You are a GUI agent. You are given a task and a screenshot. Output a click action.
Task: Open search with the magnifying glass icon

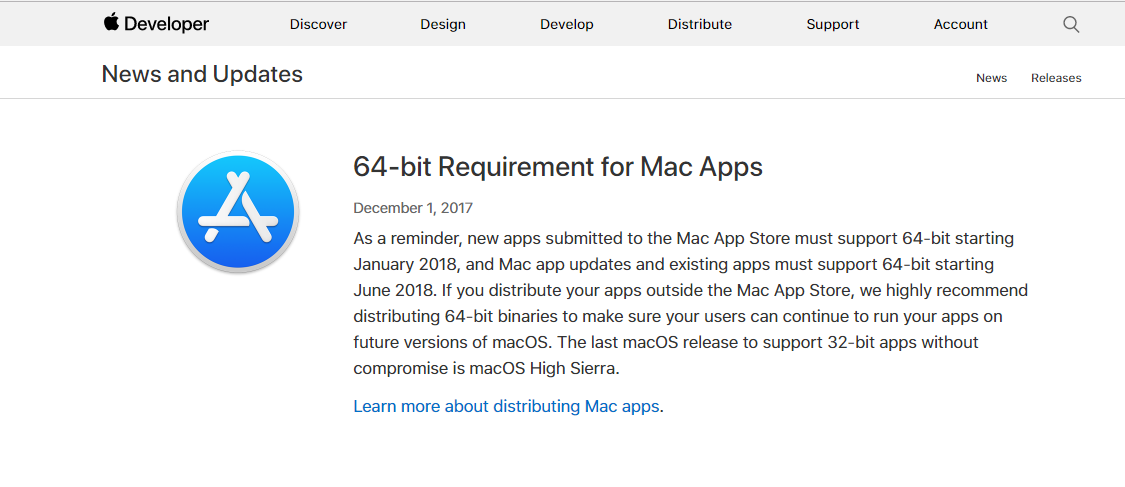[x=1070, y=24]
